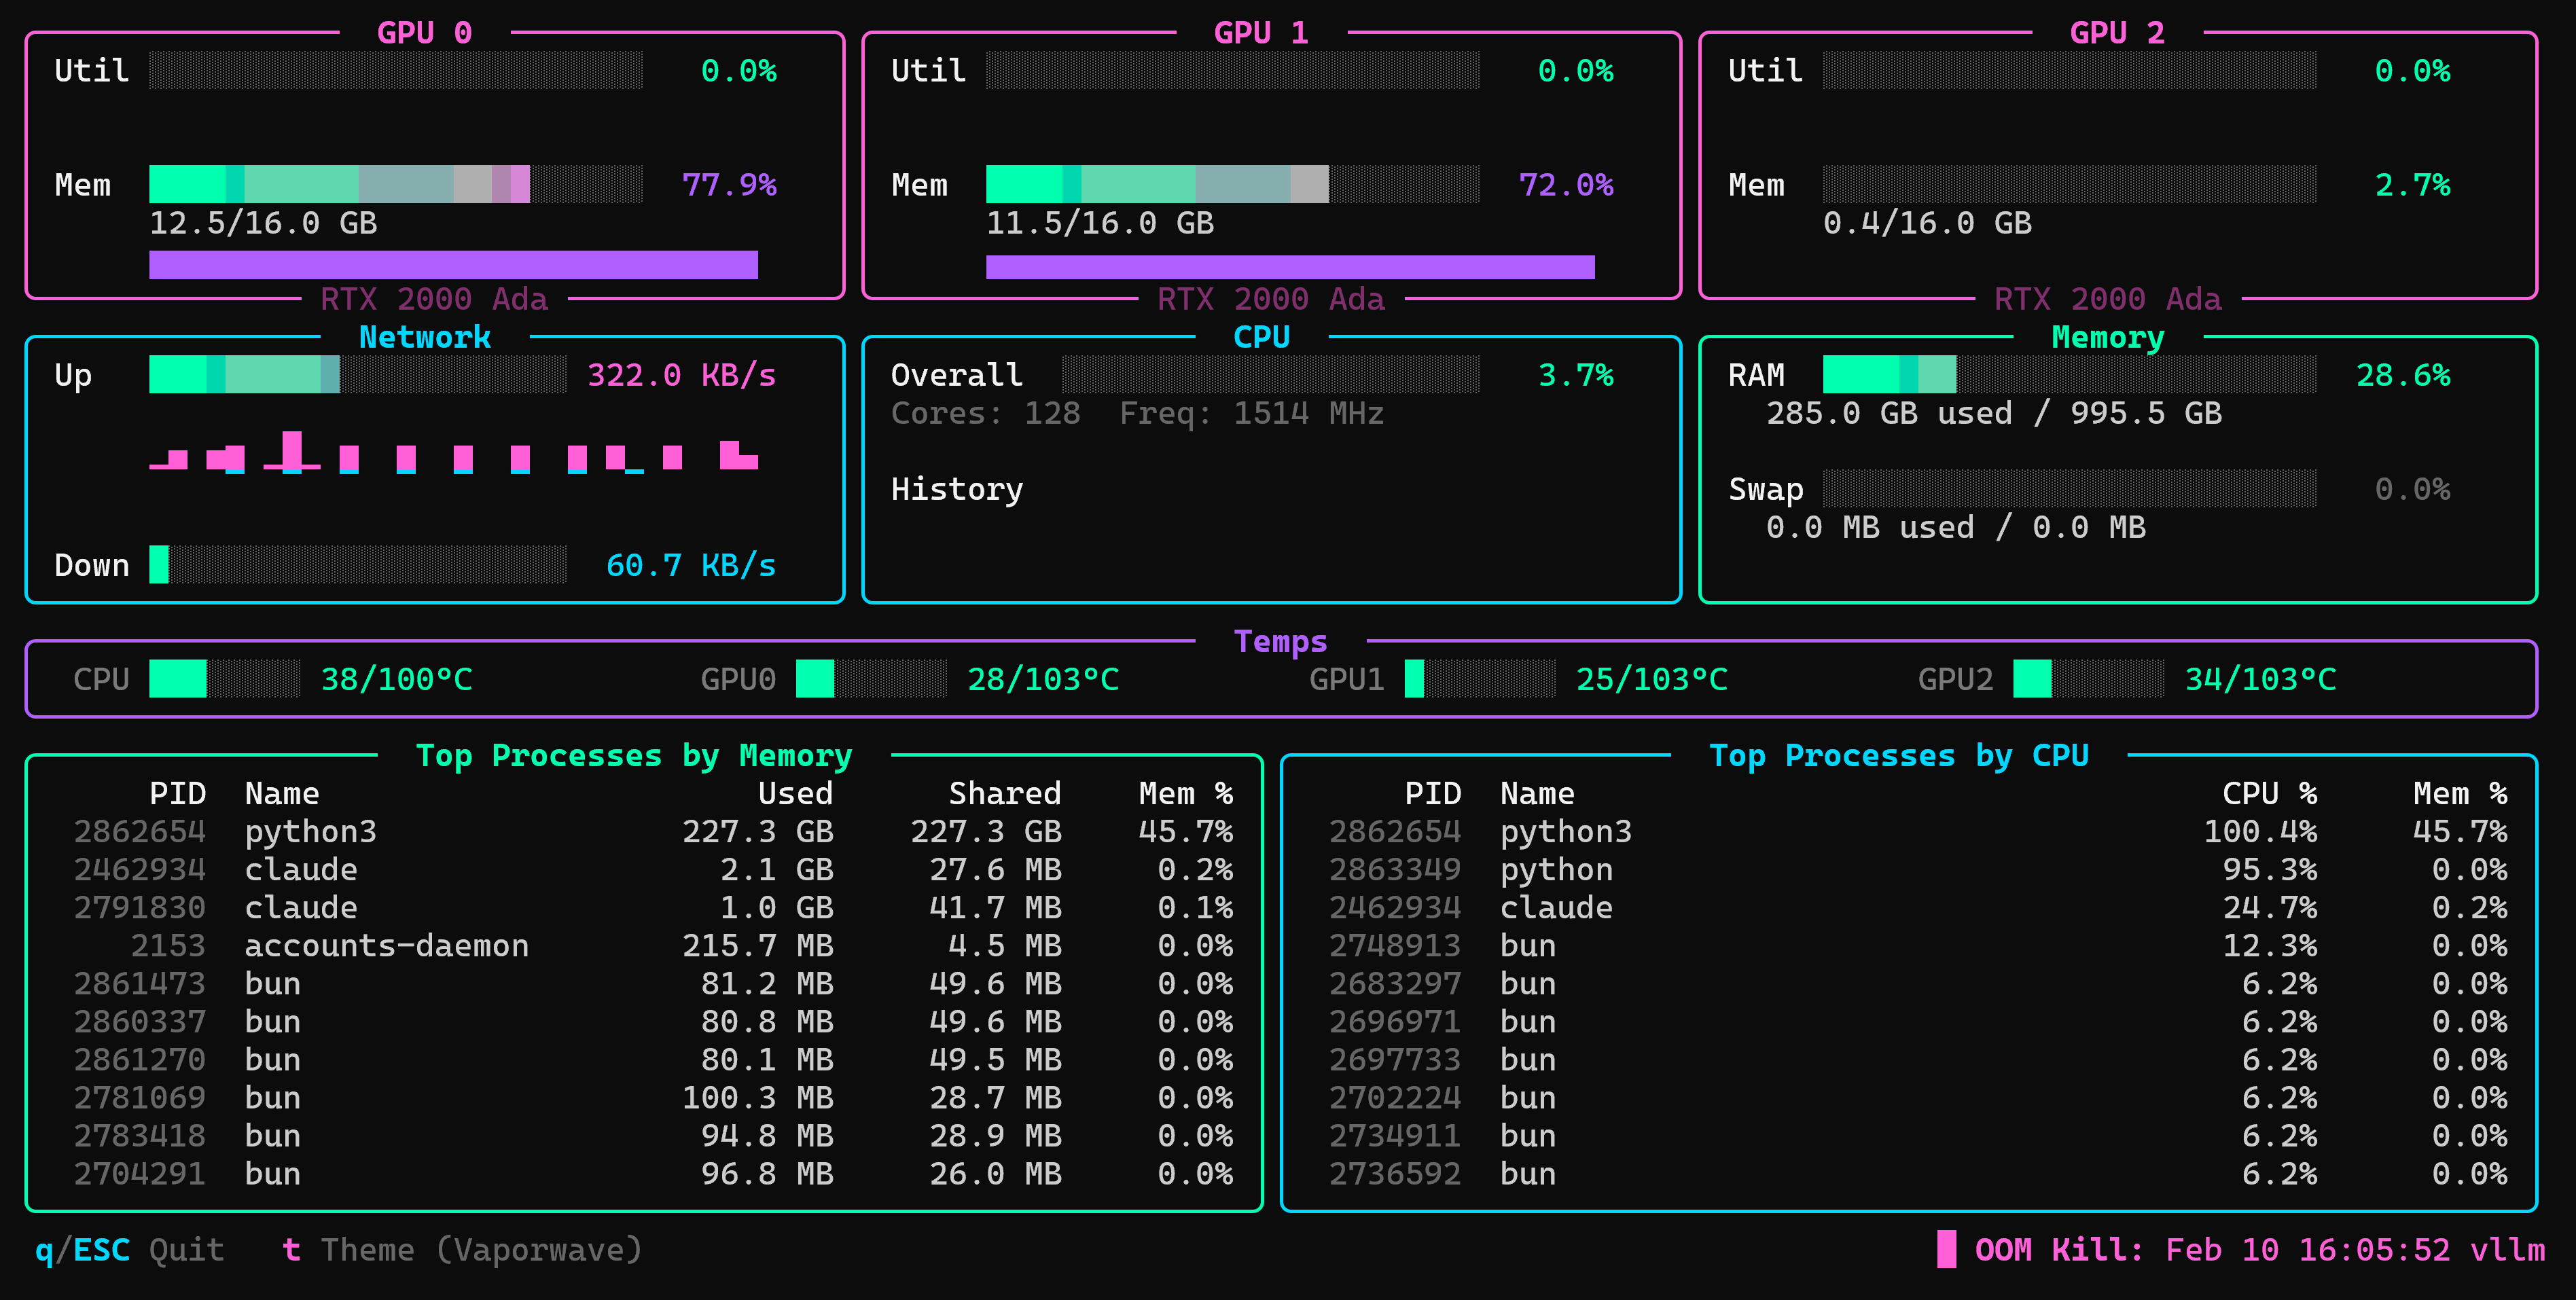Click the CPU History label

(957, 489)
